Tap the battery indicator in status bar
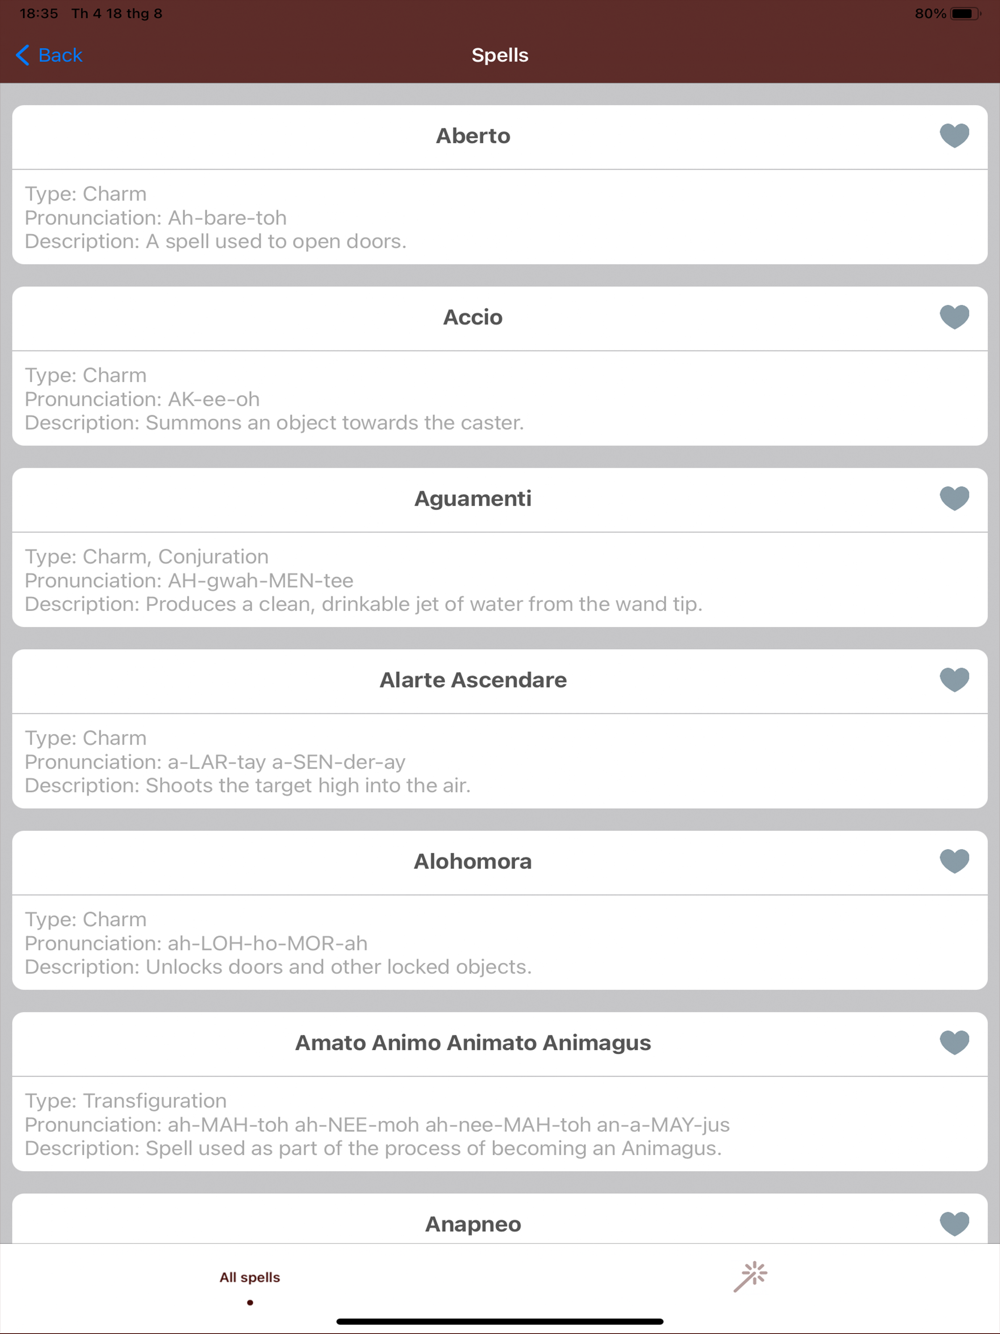The width and height of the screenshot is (1000, 1334). (x=965, y=14)
